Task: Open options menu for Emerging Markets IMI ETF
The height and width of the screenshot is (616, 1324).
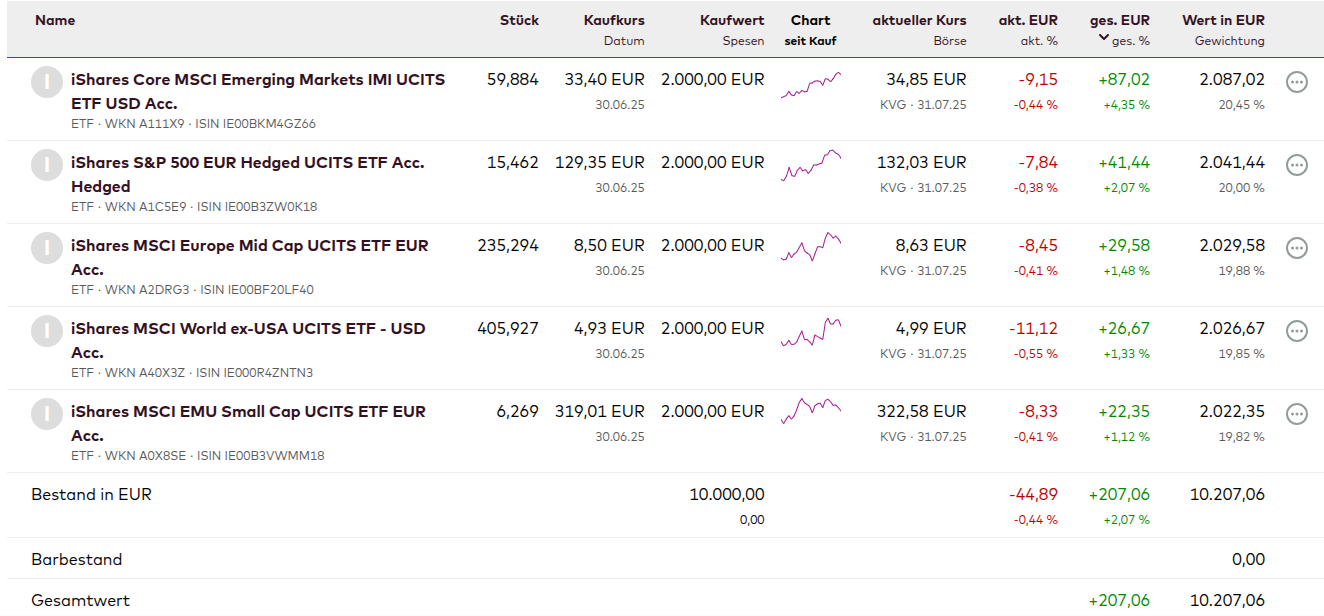Action: click(1296, 82)
